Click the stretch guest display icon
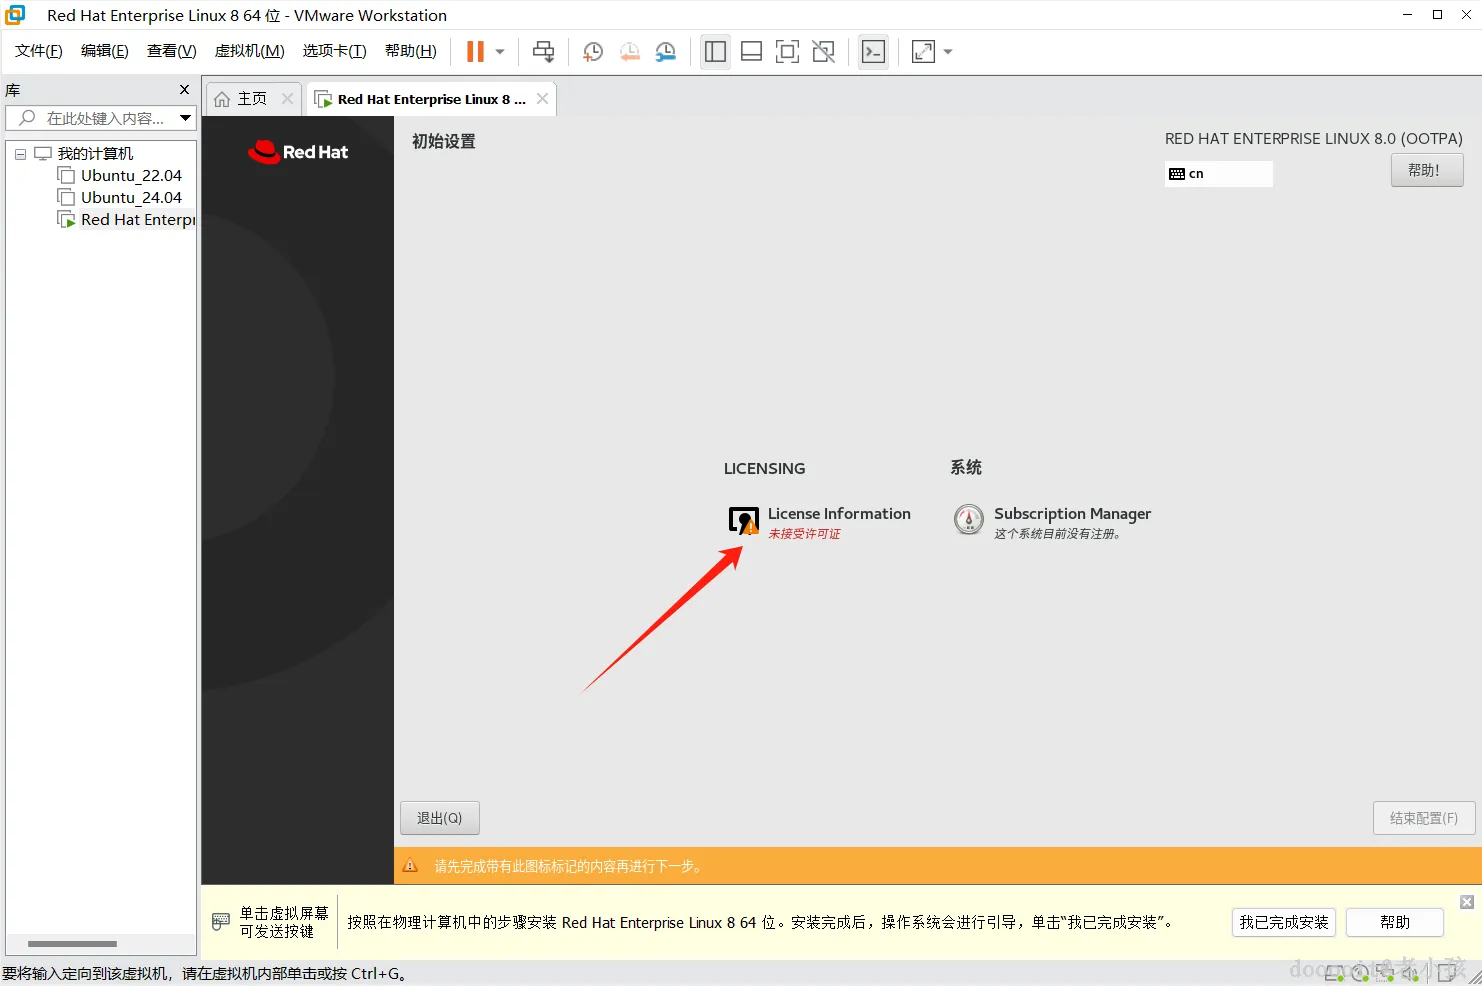This screenshot has width=1482, height=986. [923, 52]
